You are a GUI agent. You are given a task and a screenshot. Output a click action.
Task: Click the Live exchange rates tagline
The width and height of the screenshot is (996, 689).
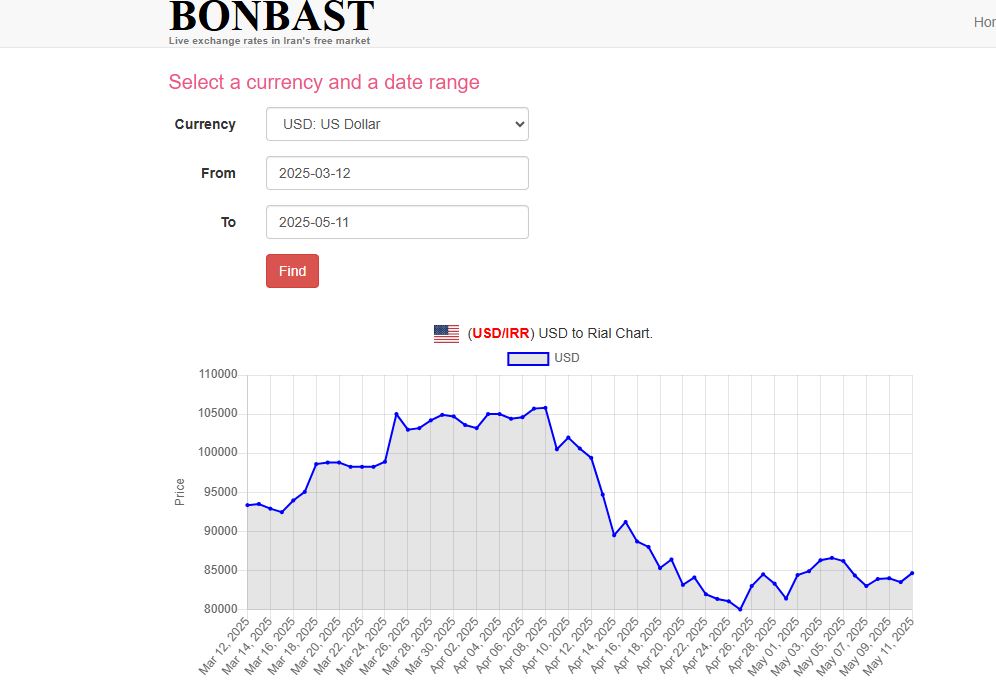point(270,41)
